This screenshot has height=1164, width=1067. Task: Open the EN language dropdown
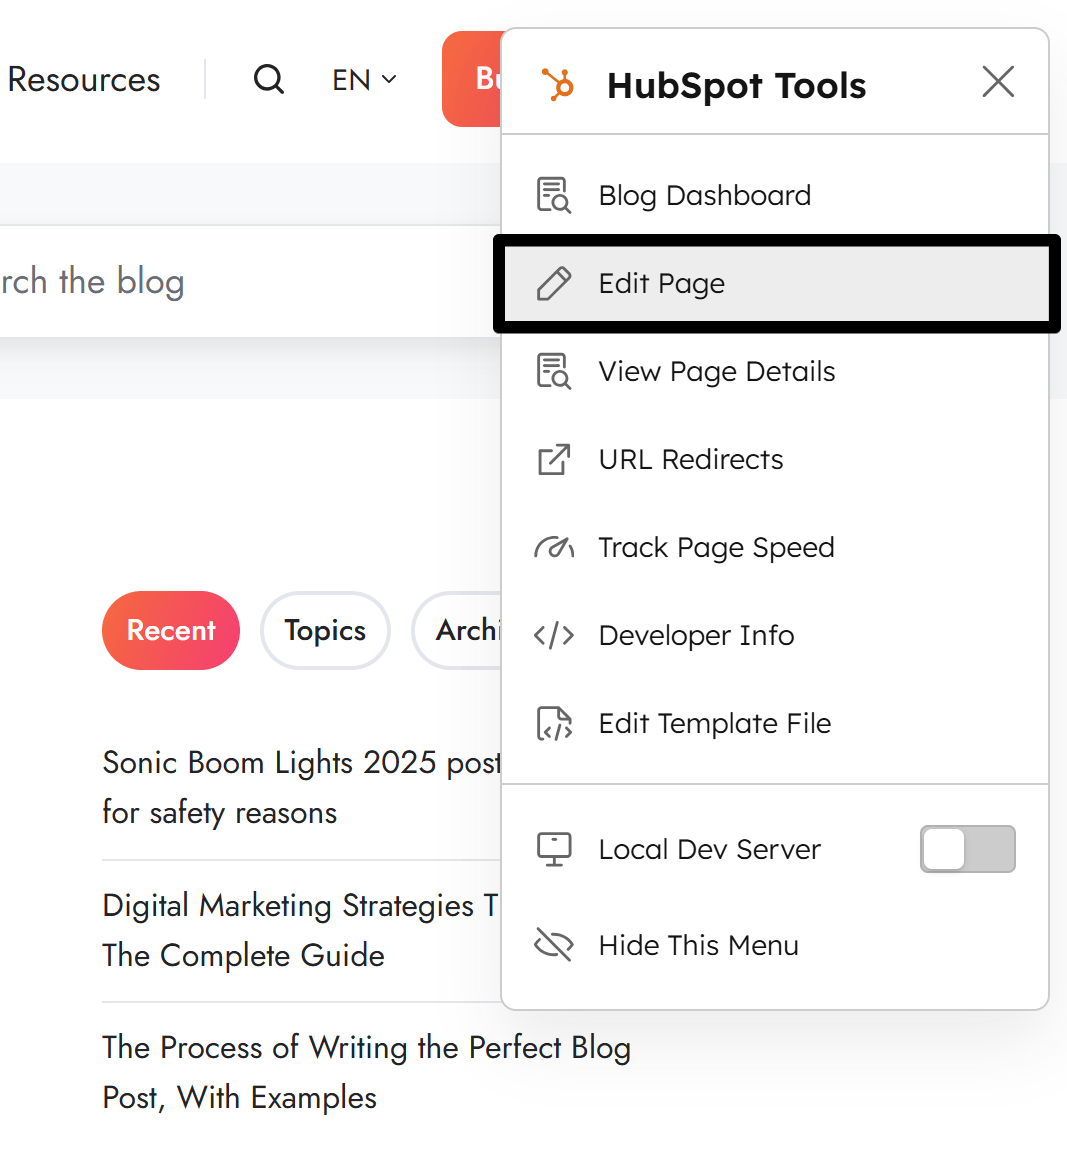click(364, 79)
